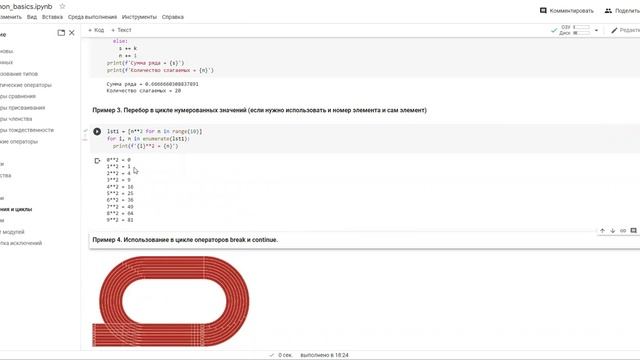Add a comment to the Пример 4 cell
The width and height of the screenshot is (640, 360).
tap(633, 231)
